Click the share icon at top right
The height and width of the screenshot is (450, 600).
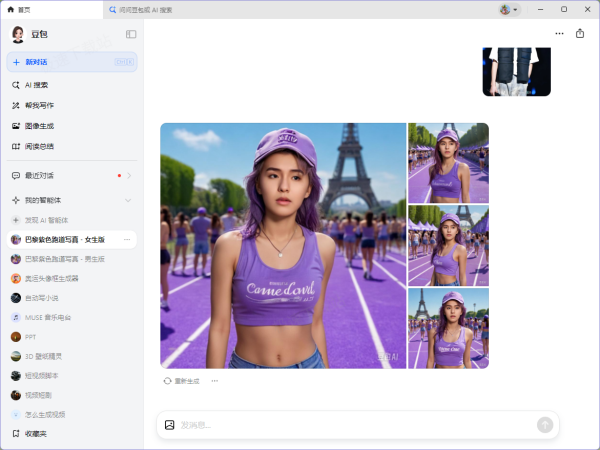[580, 33]
